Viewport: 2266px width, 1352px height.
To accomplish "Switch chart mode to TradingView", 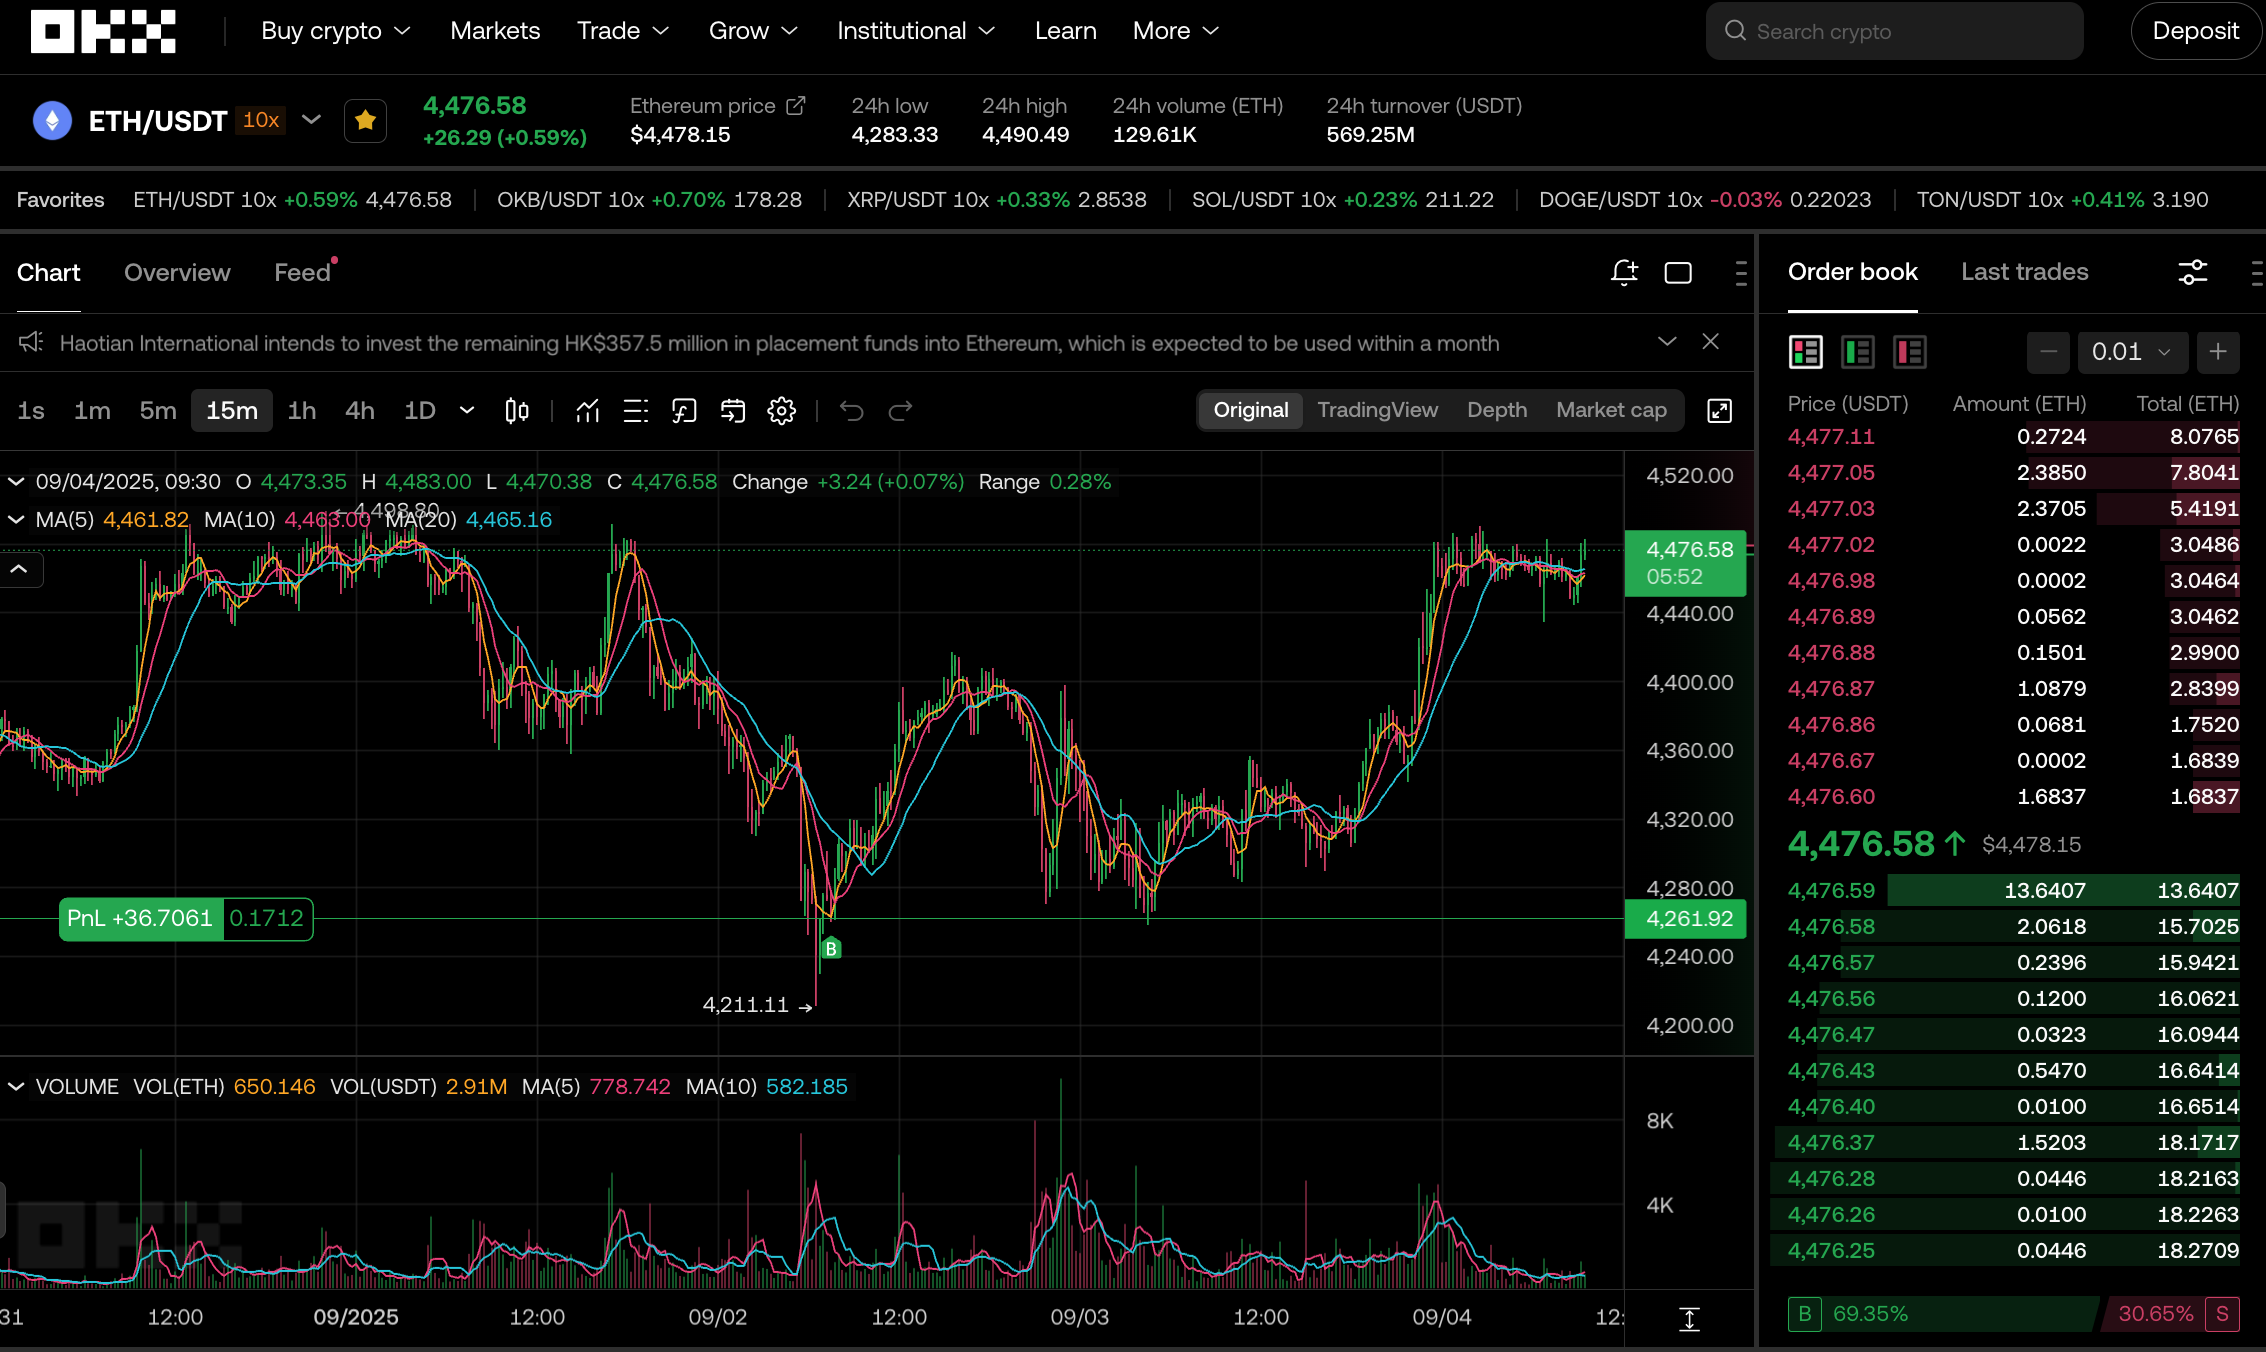I will point(1376,410).
